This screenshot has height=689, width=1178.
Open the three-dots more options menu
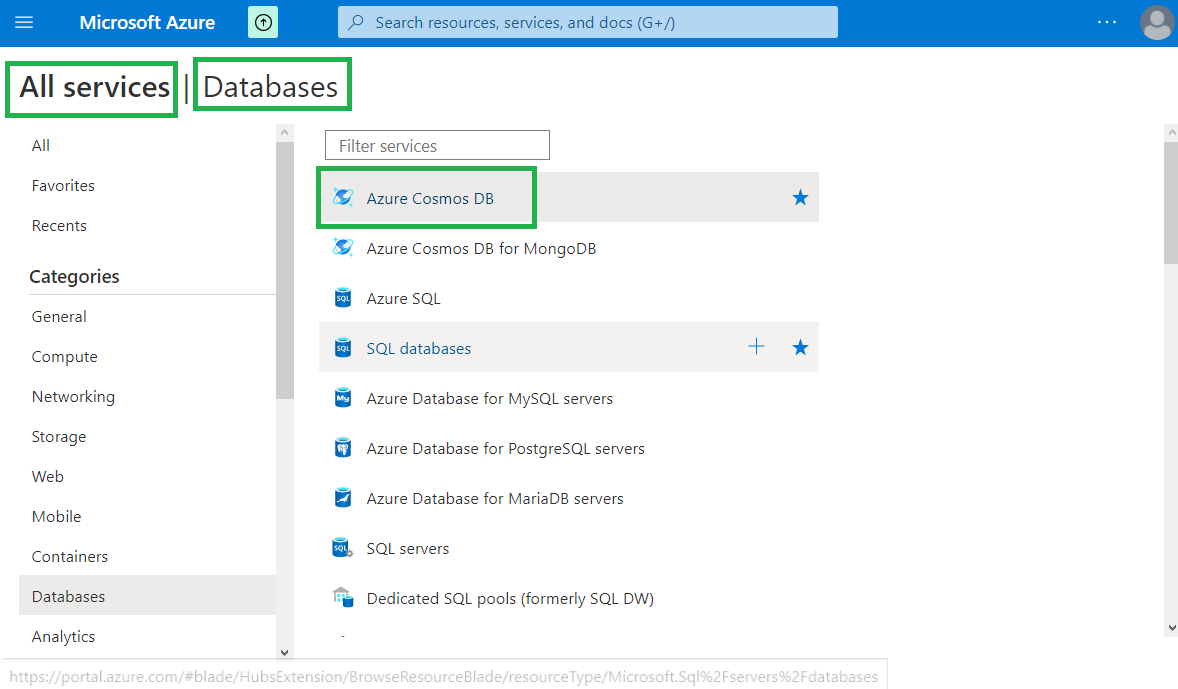(x=1107, y=23)
